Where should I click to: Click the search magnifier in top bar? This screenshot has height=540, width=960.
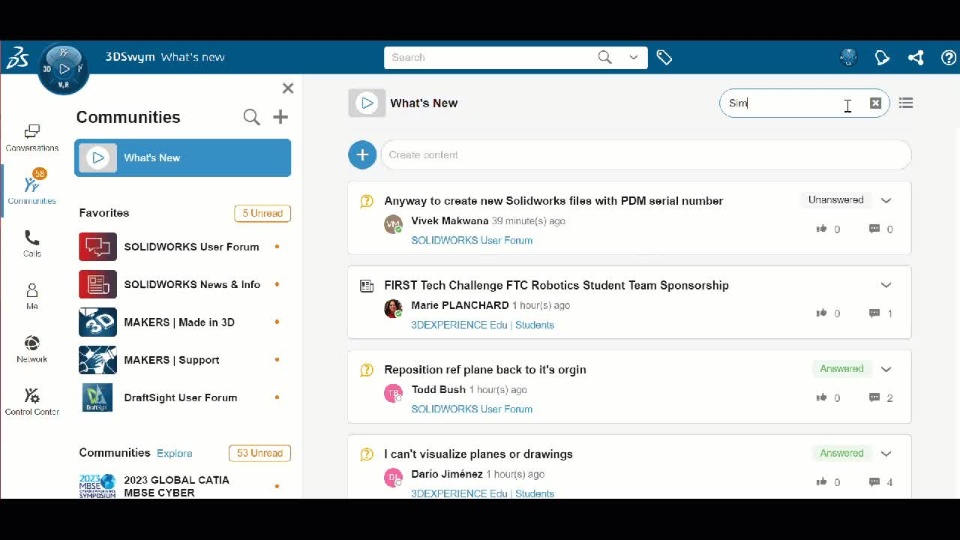coord(604,57)
